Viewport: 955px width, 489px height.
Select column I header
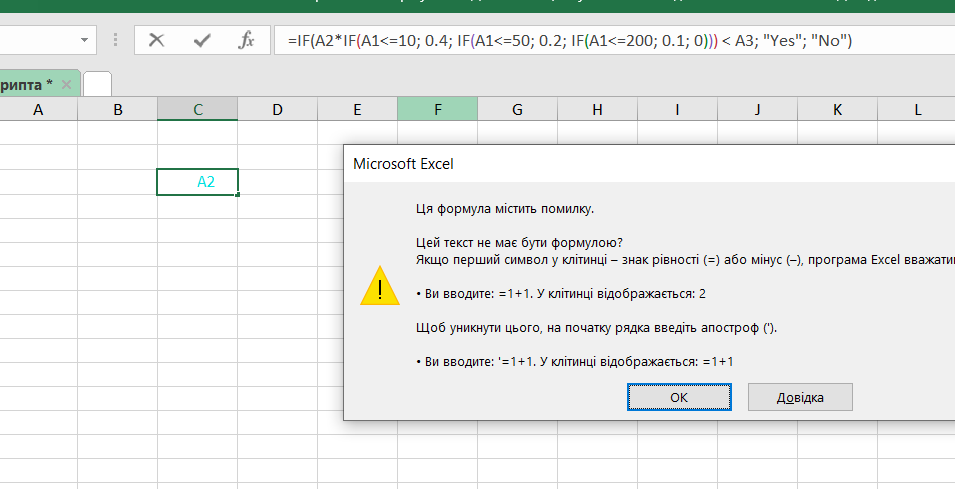(x=677, y=110)
